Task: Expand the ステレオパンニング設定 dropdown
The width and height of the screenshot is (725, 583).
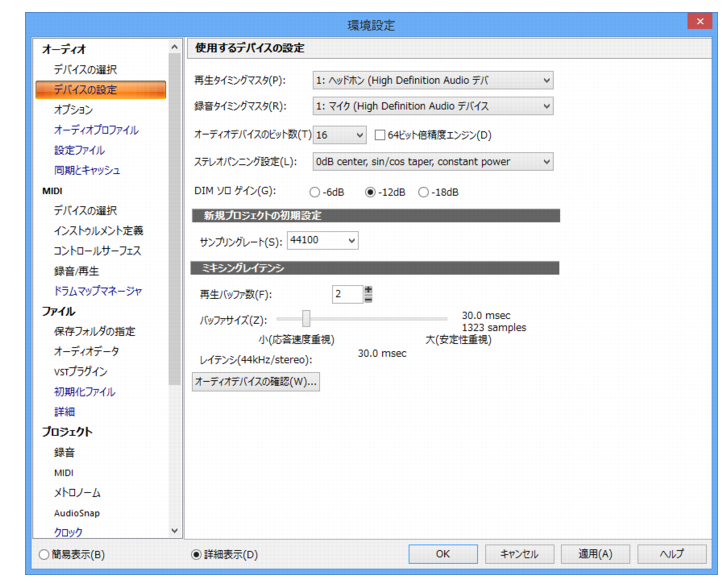Action: [x=433, y=162]
